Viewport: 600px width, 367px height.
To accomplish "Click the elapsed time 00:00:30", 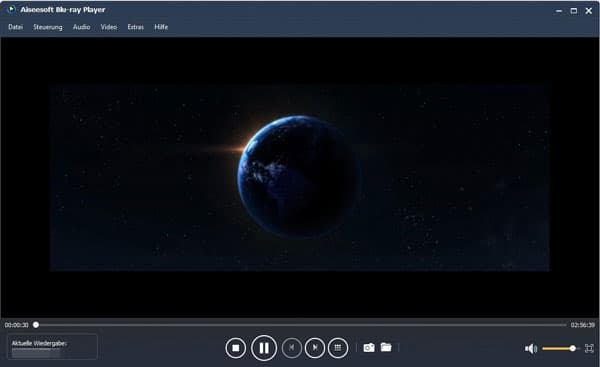I will click(x=16, y=325).
